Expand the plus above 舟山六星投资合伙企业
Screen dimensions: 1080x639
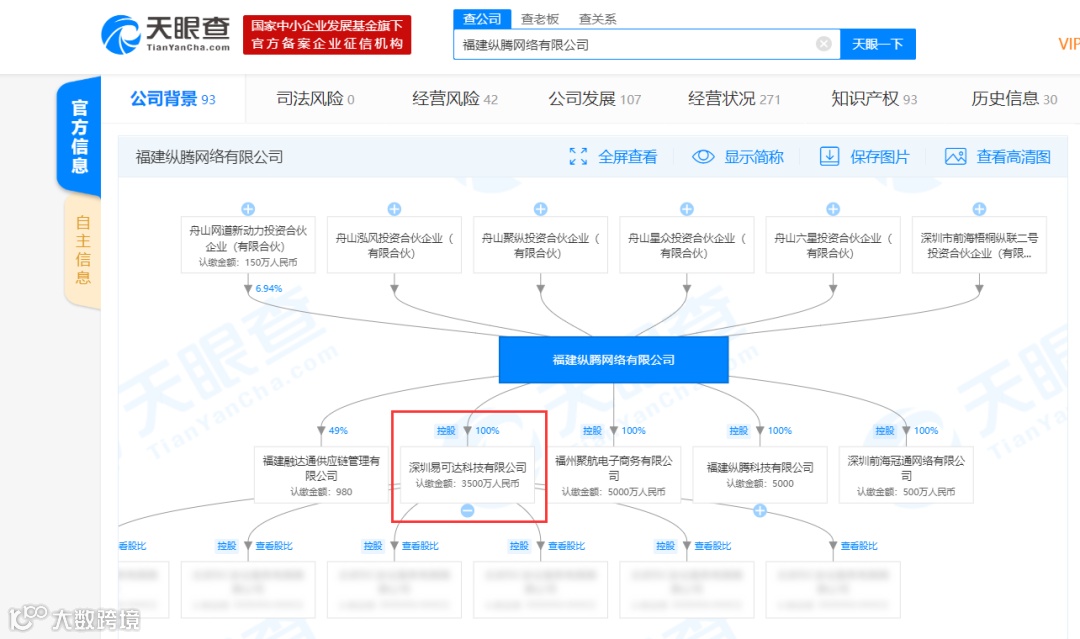click(x=833, y=209)
